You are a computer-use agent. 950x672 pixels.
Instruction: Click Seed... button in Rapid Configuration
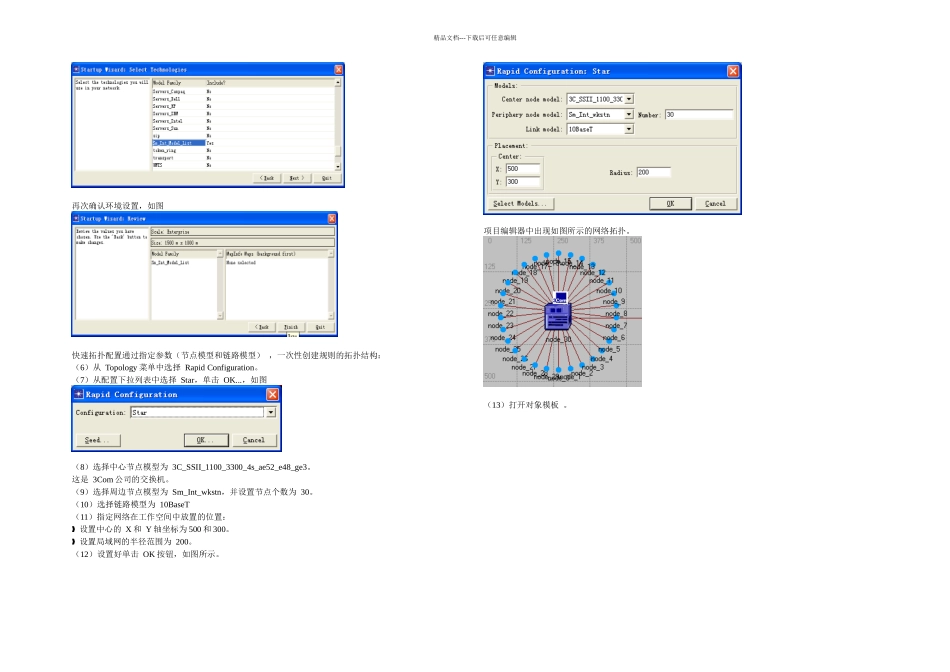pyautogui.click(x=97, y=440)
